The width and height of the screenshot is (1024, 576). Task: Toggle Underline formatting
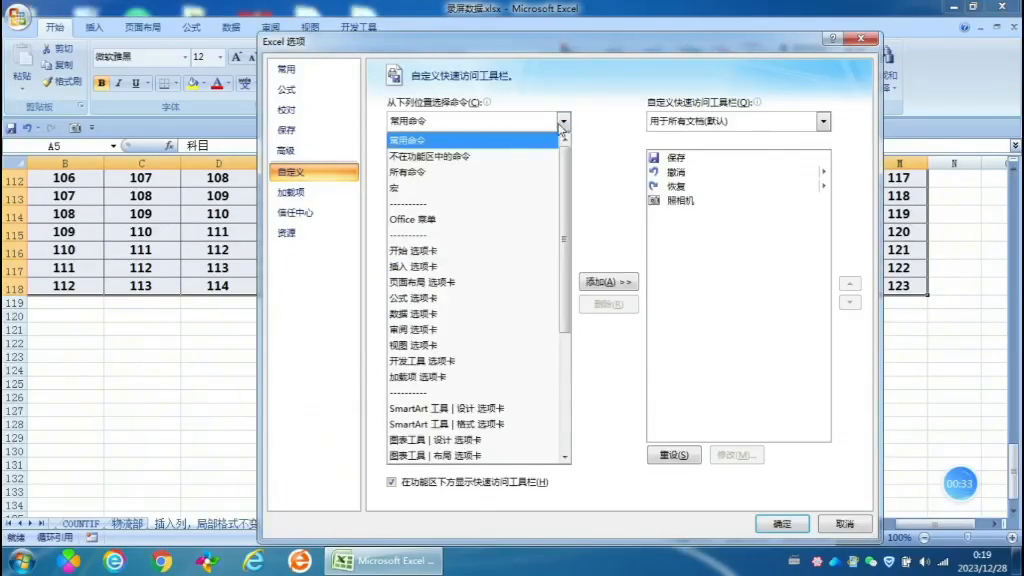135,84
